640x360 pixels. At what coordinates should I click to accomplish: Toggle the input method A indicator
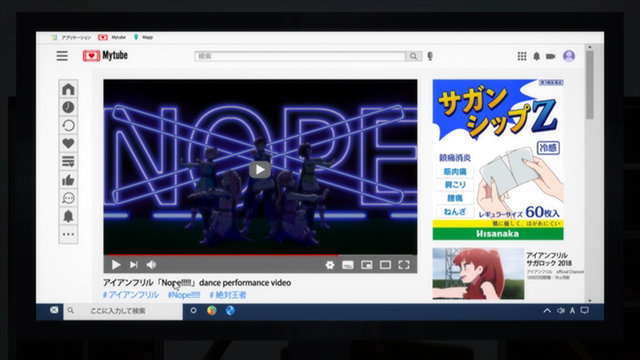(572, 311)
